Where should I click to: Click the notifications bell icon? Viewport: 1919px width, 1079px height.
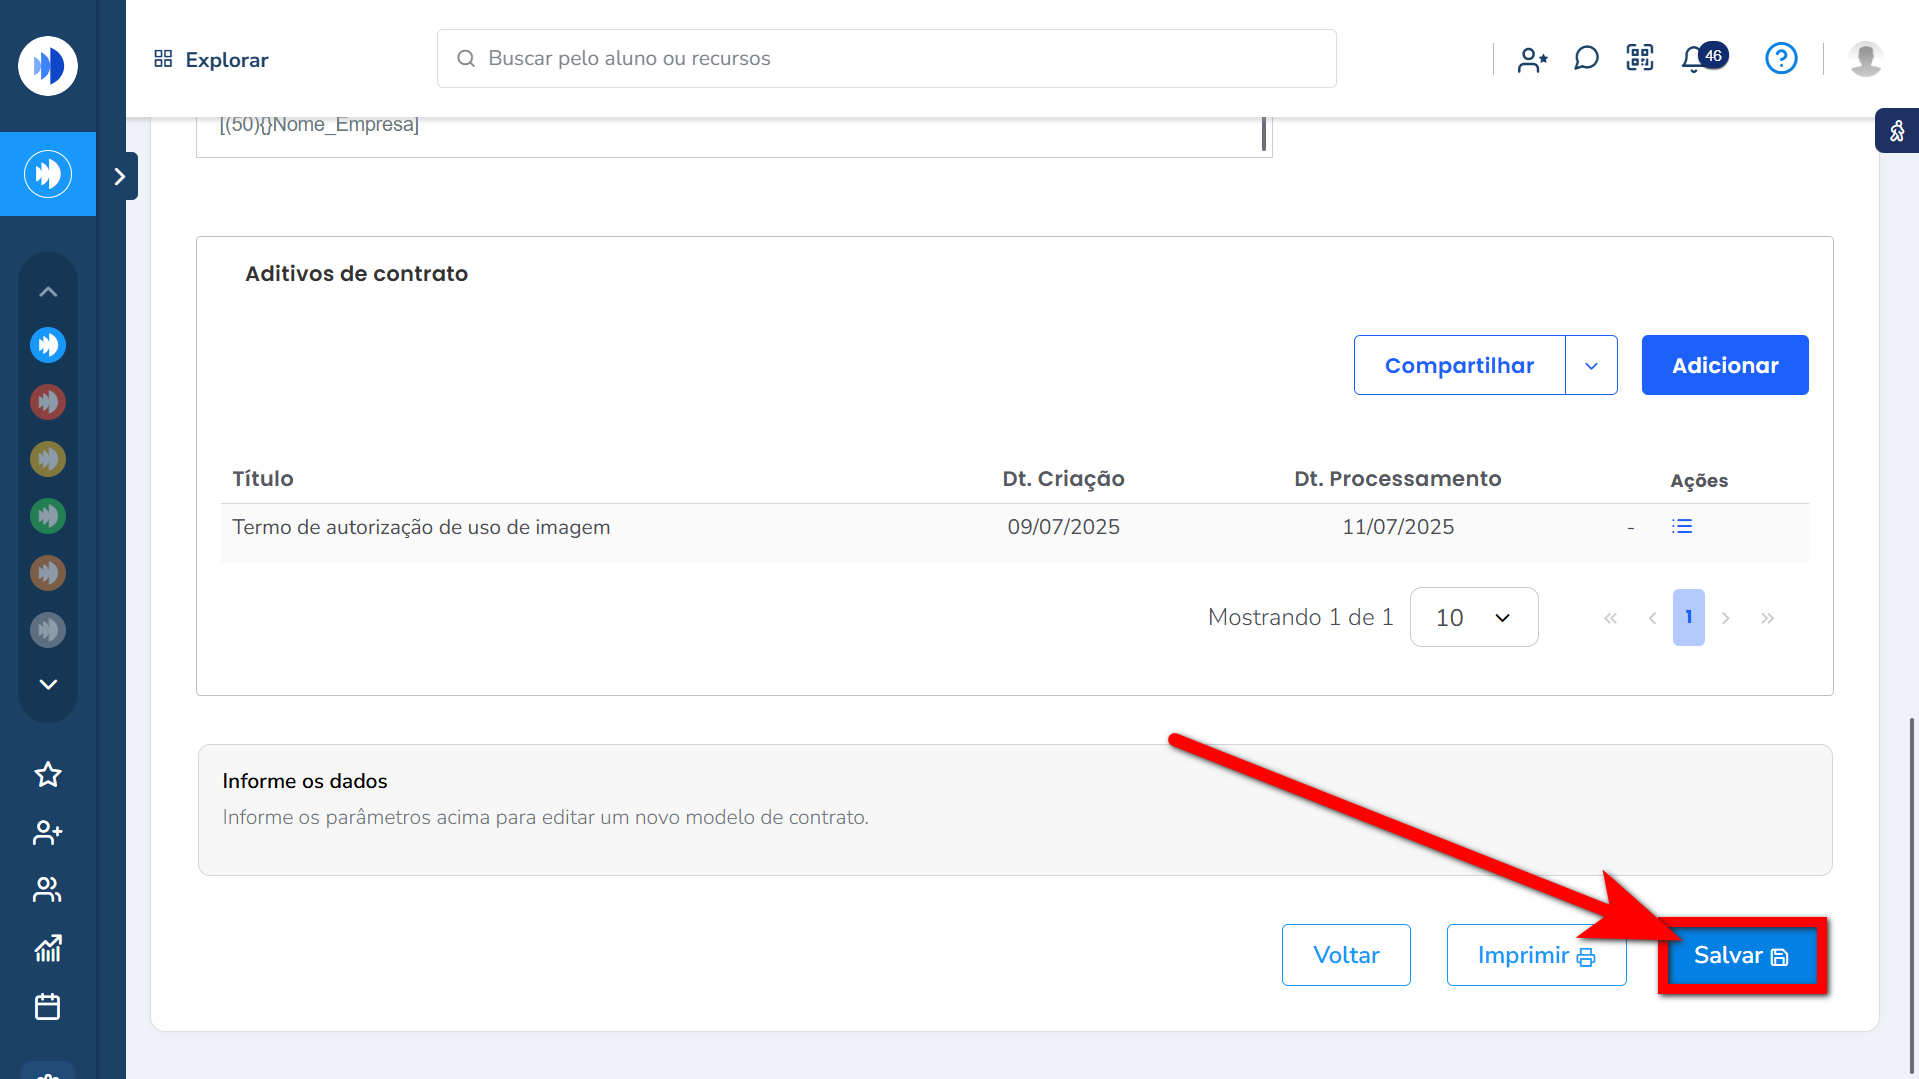pyautogui.click(x=1693, y=59)
